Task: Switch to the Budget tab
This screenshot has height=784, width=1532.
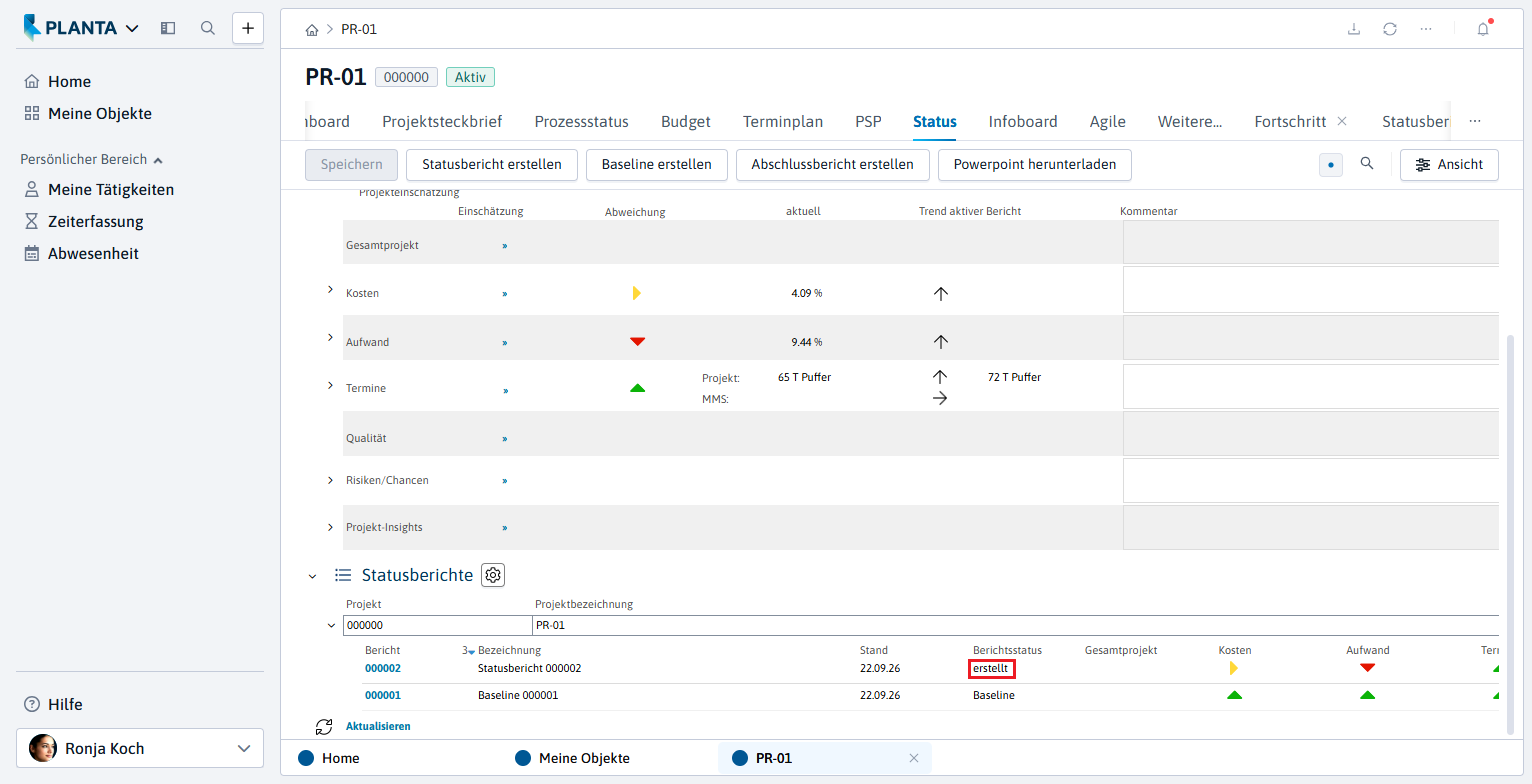Action: click(686, 122)
